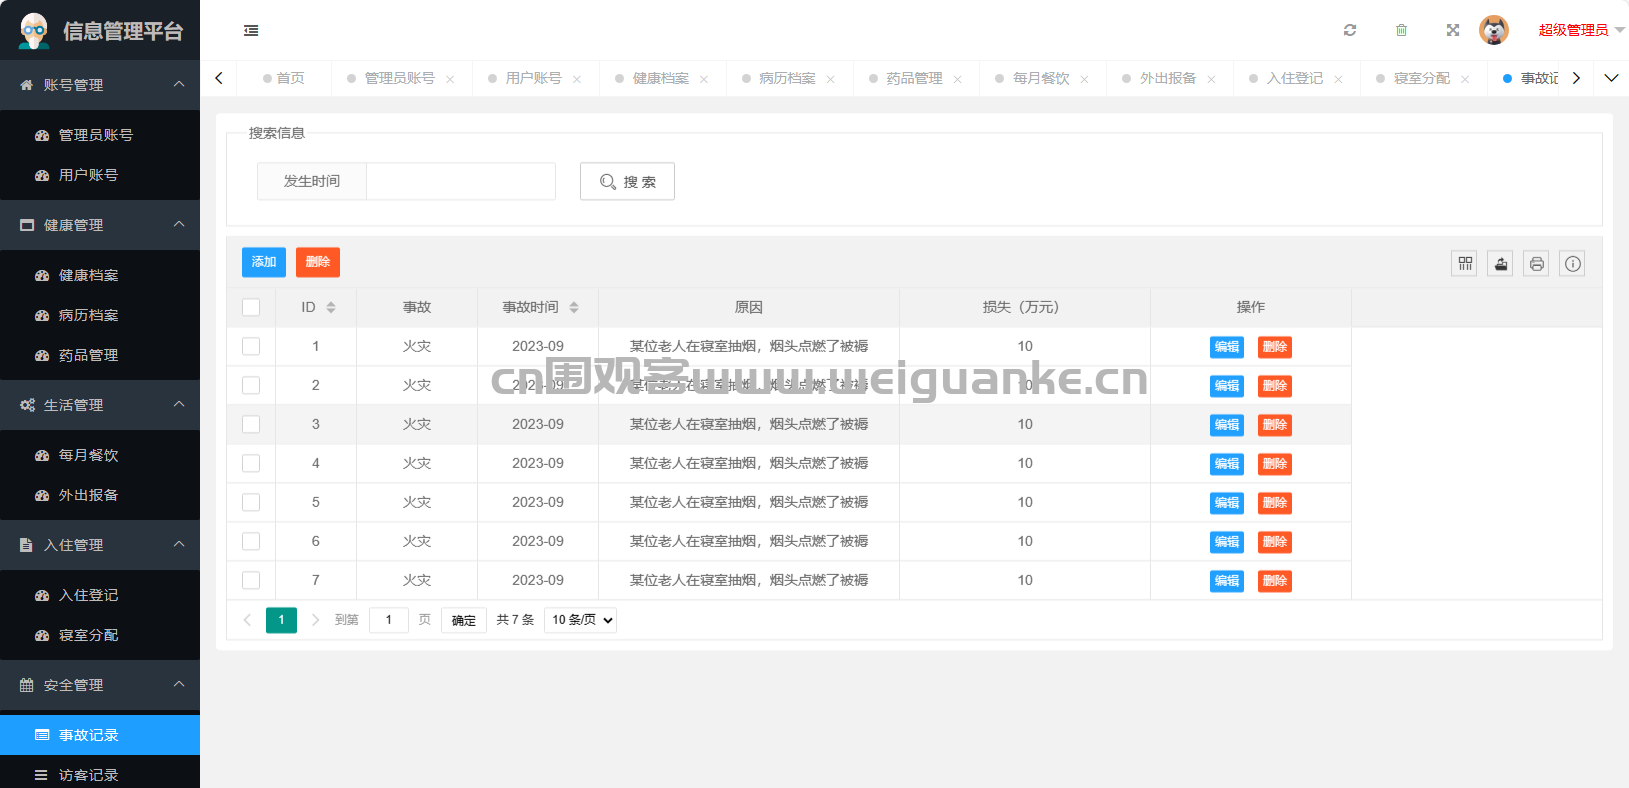Click 删除 for row ID 3
This screenshot has width=1629, height=788.
click(1275, 425)
